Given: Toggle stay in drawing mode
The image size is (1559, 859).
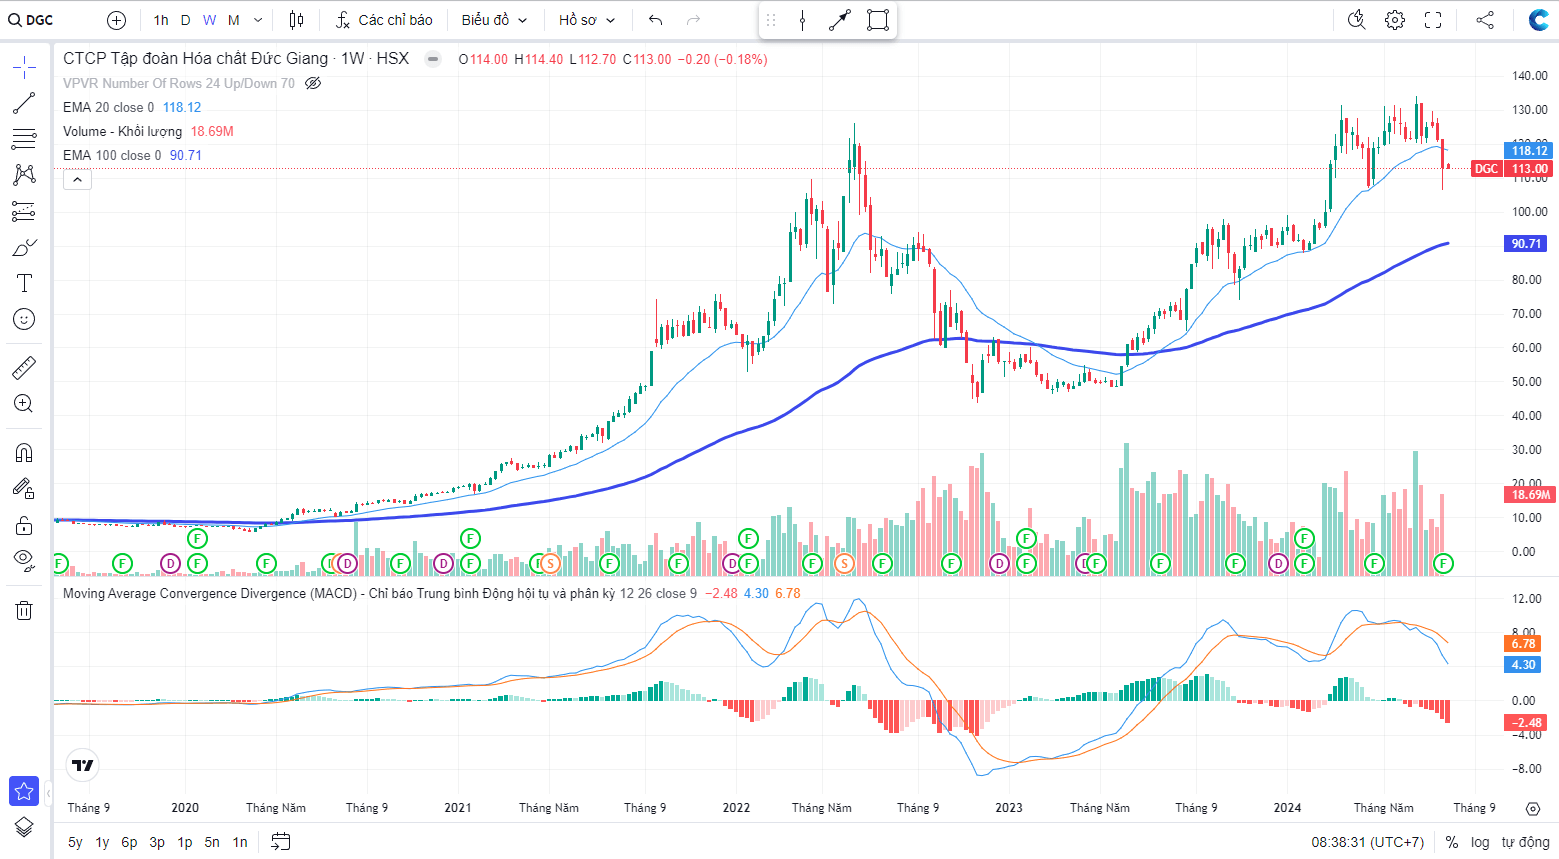Looking at the screenshot, I should 24,489.
